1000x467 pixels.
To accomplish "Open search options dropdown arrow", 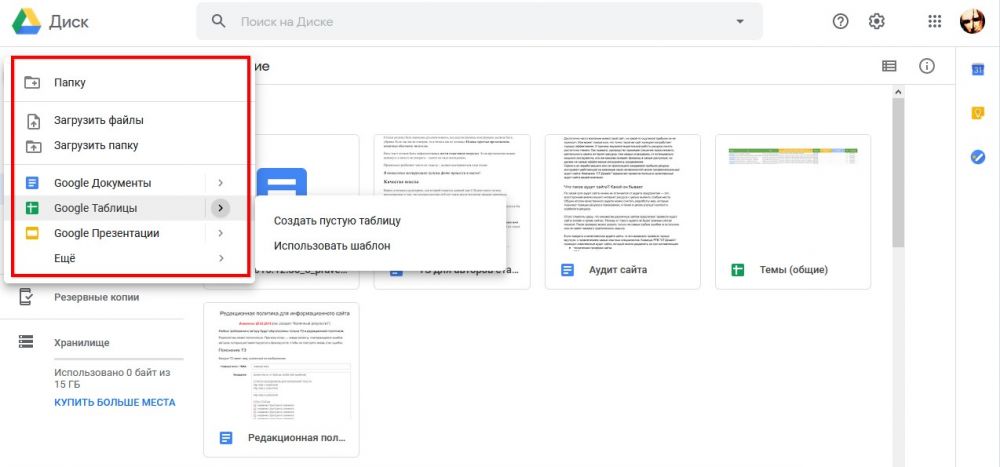I will click(x=740, y=21).
